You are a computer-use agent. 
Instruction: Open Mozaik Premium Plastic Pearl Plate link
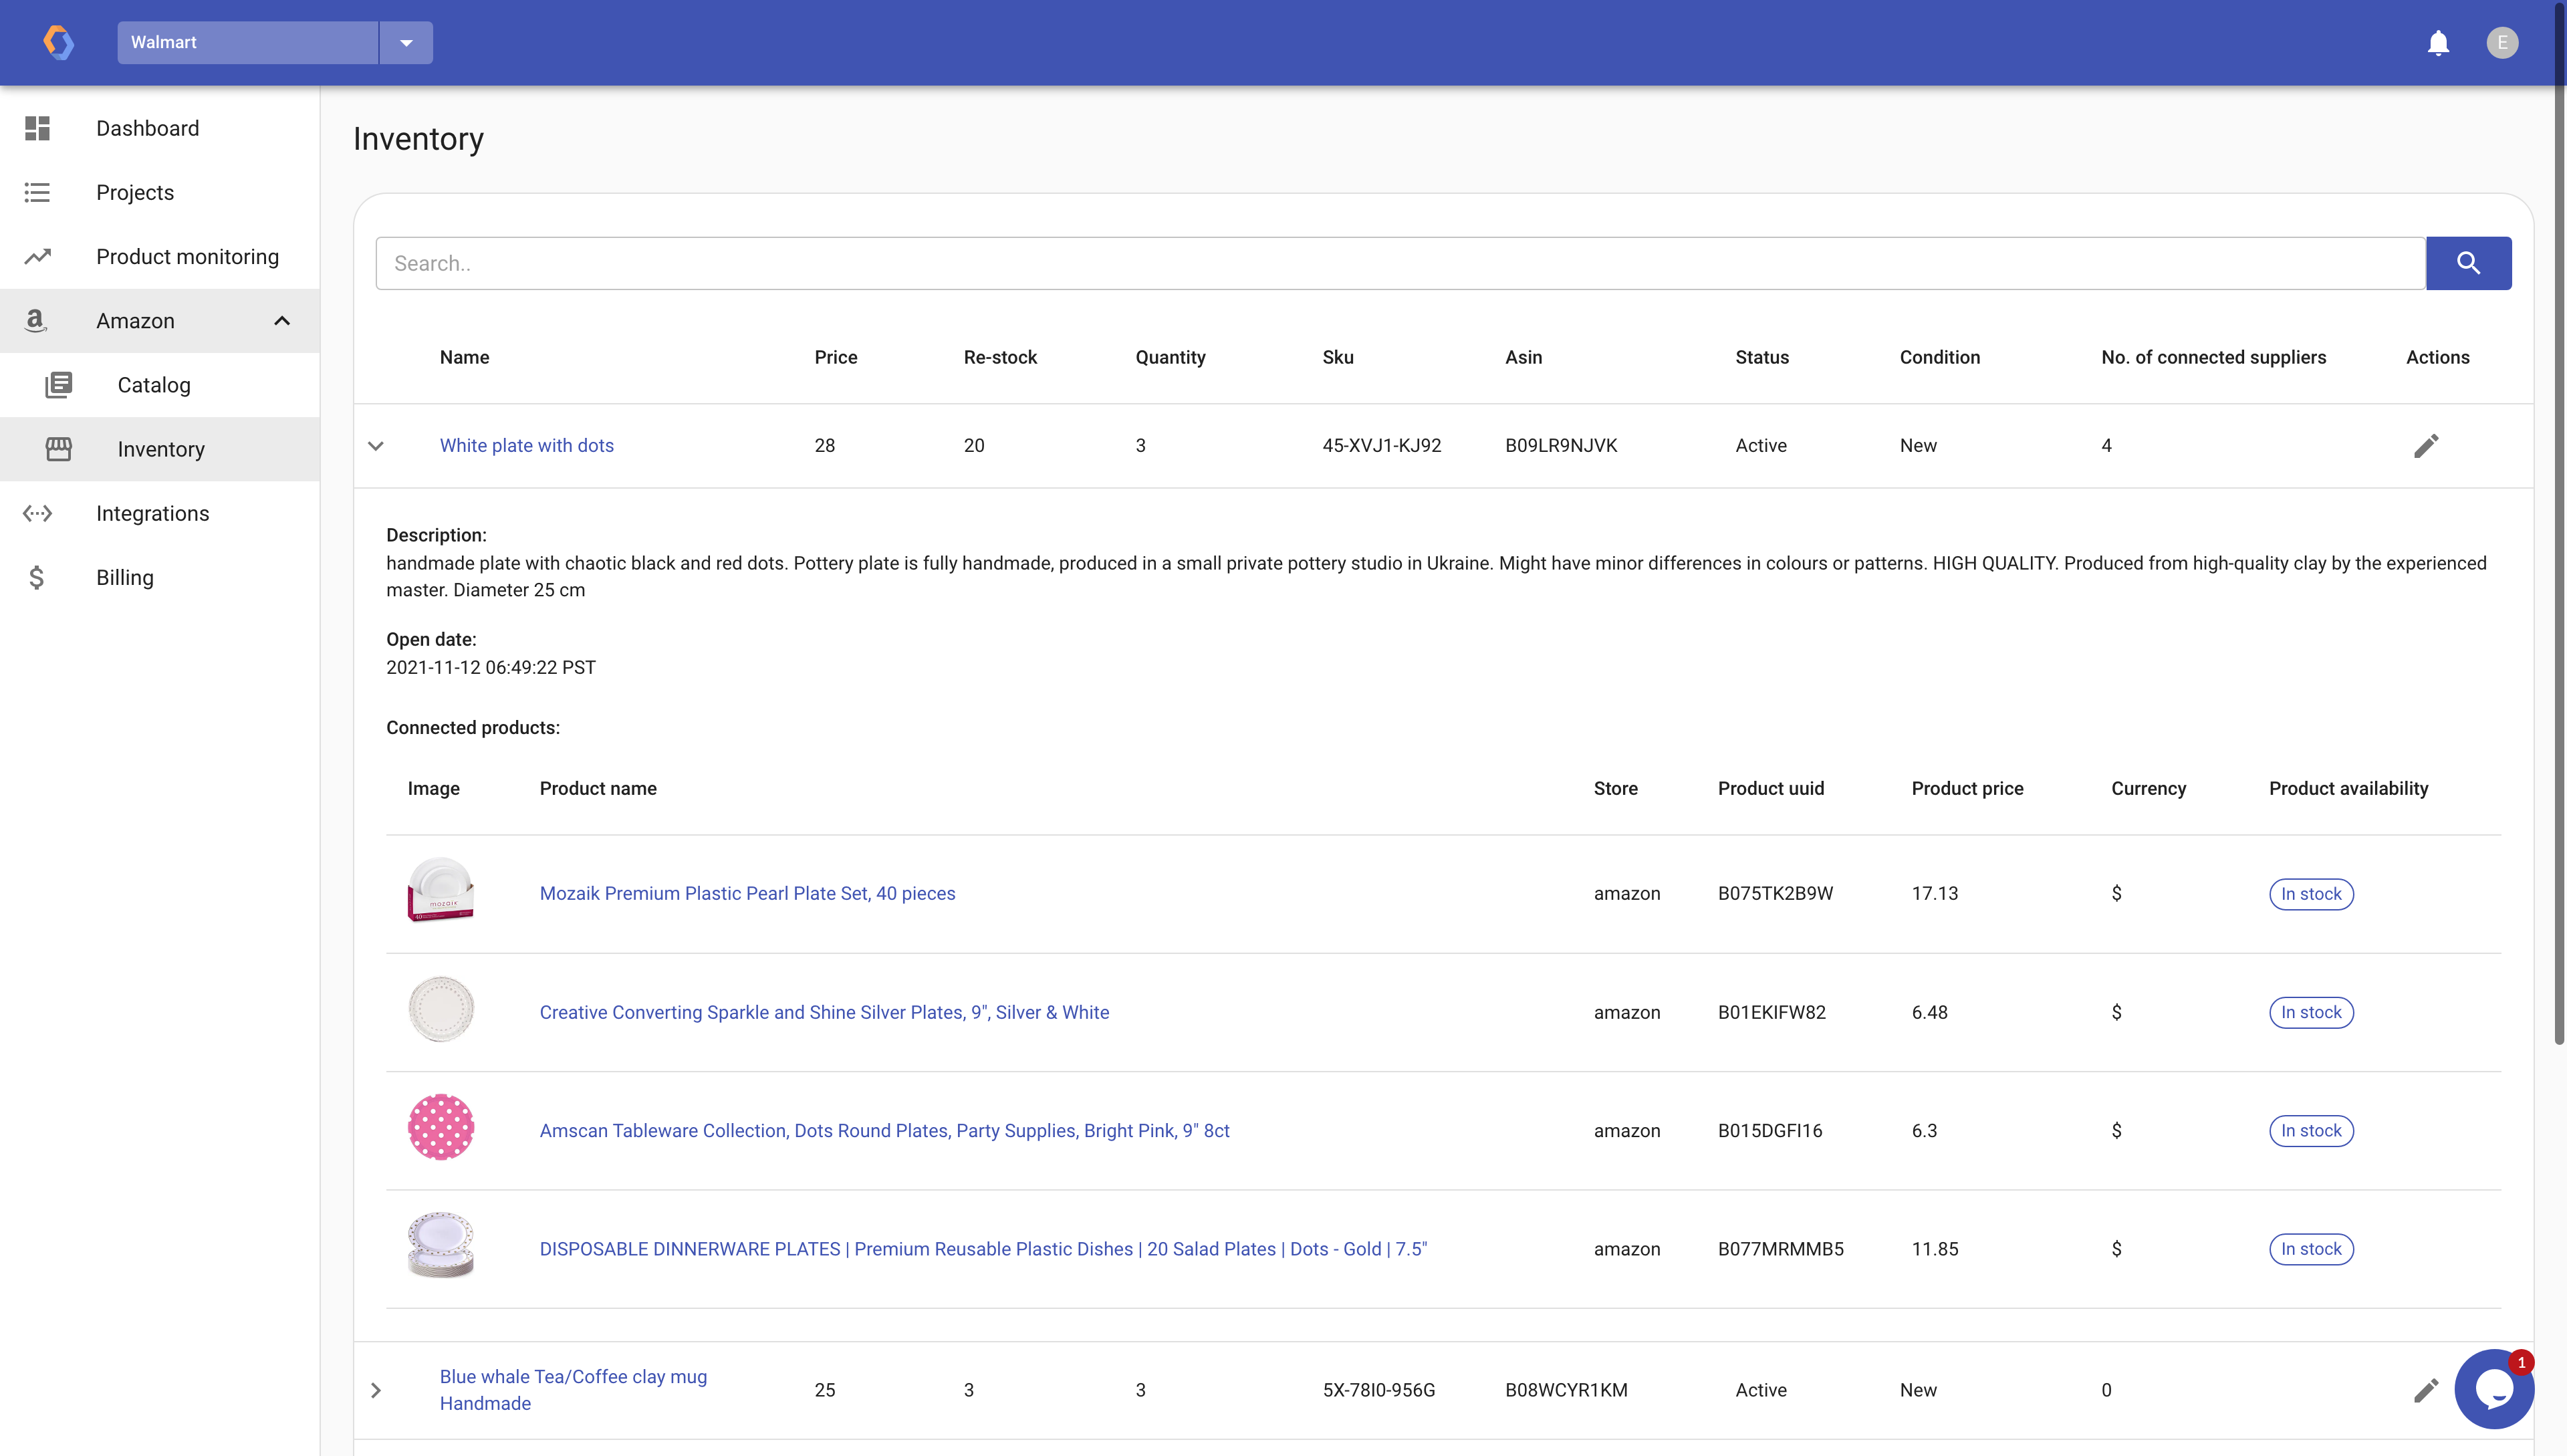click(x=747, y=893)
